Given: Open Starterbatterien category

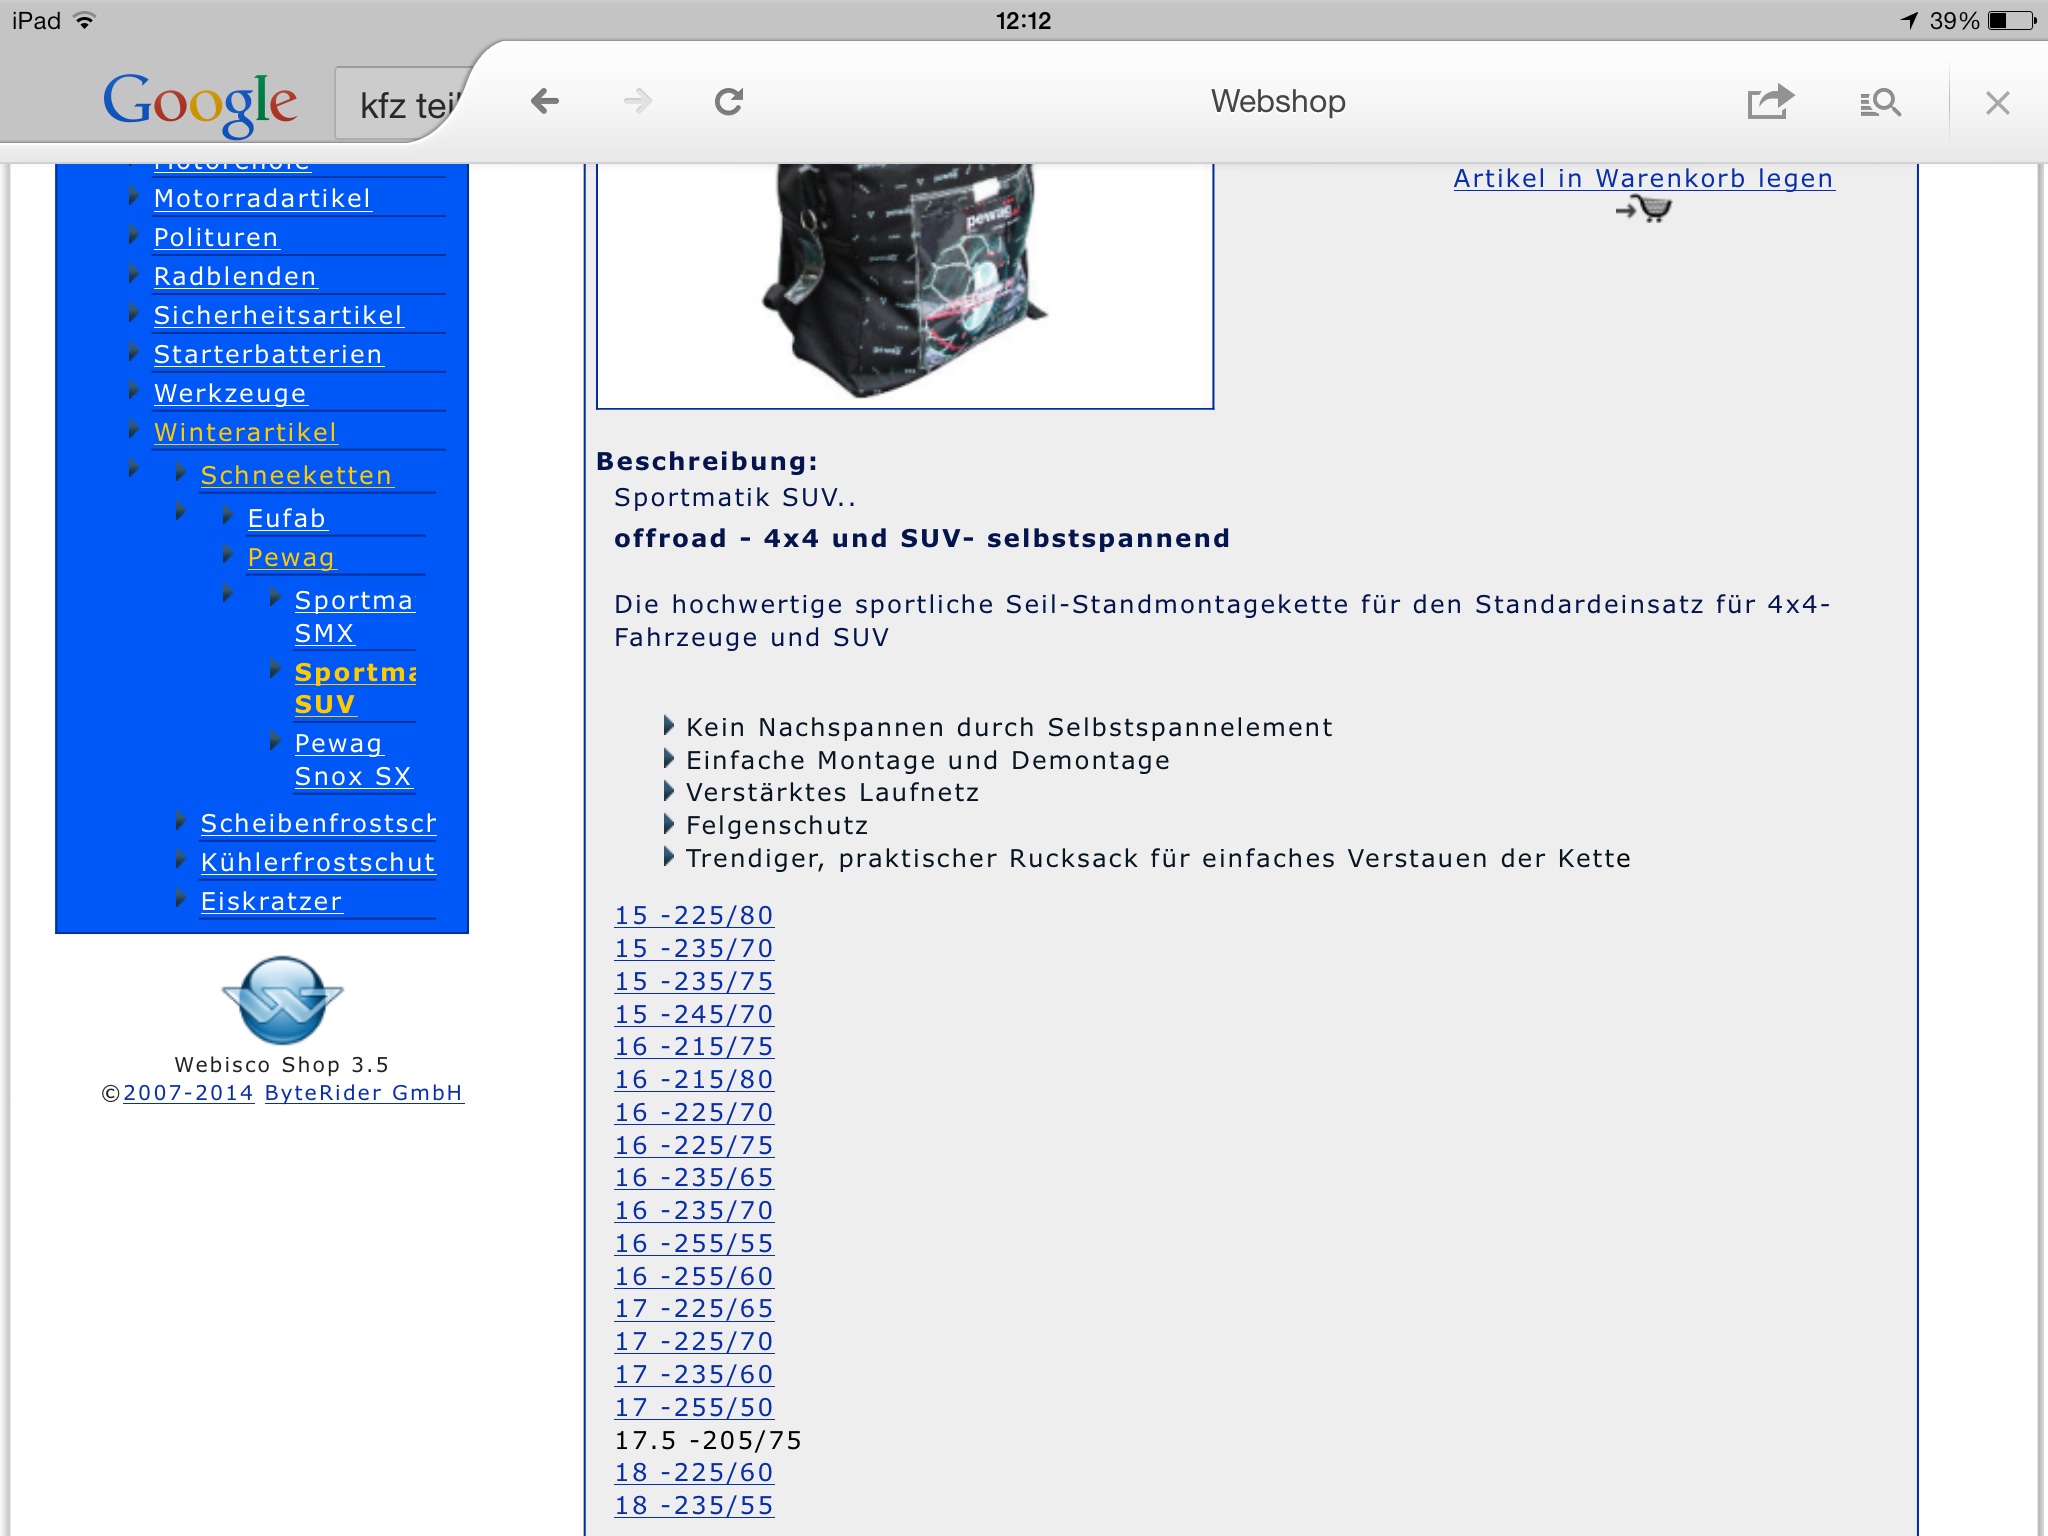Looking at the screenshot, I should [268, 354].
